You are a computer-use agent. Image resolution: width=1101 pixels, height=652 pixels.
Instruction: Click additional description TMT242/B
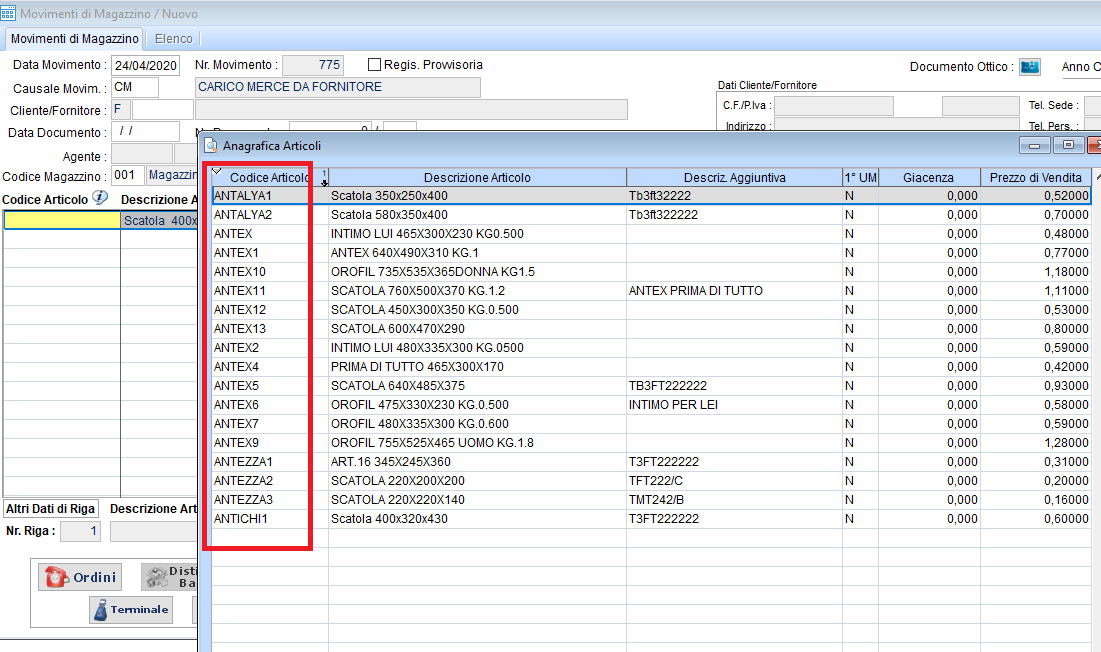click(x=656, y=499)
